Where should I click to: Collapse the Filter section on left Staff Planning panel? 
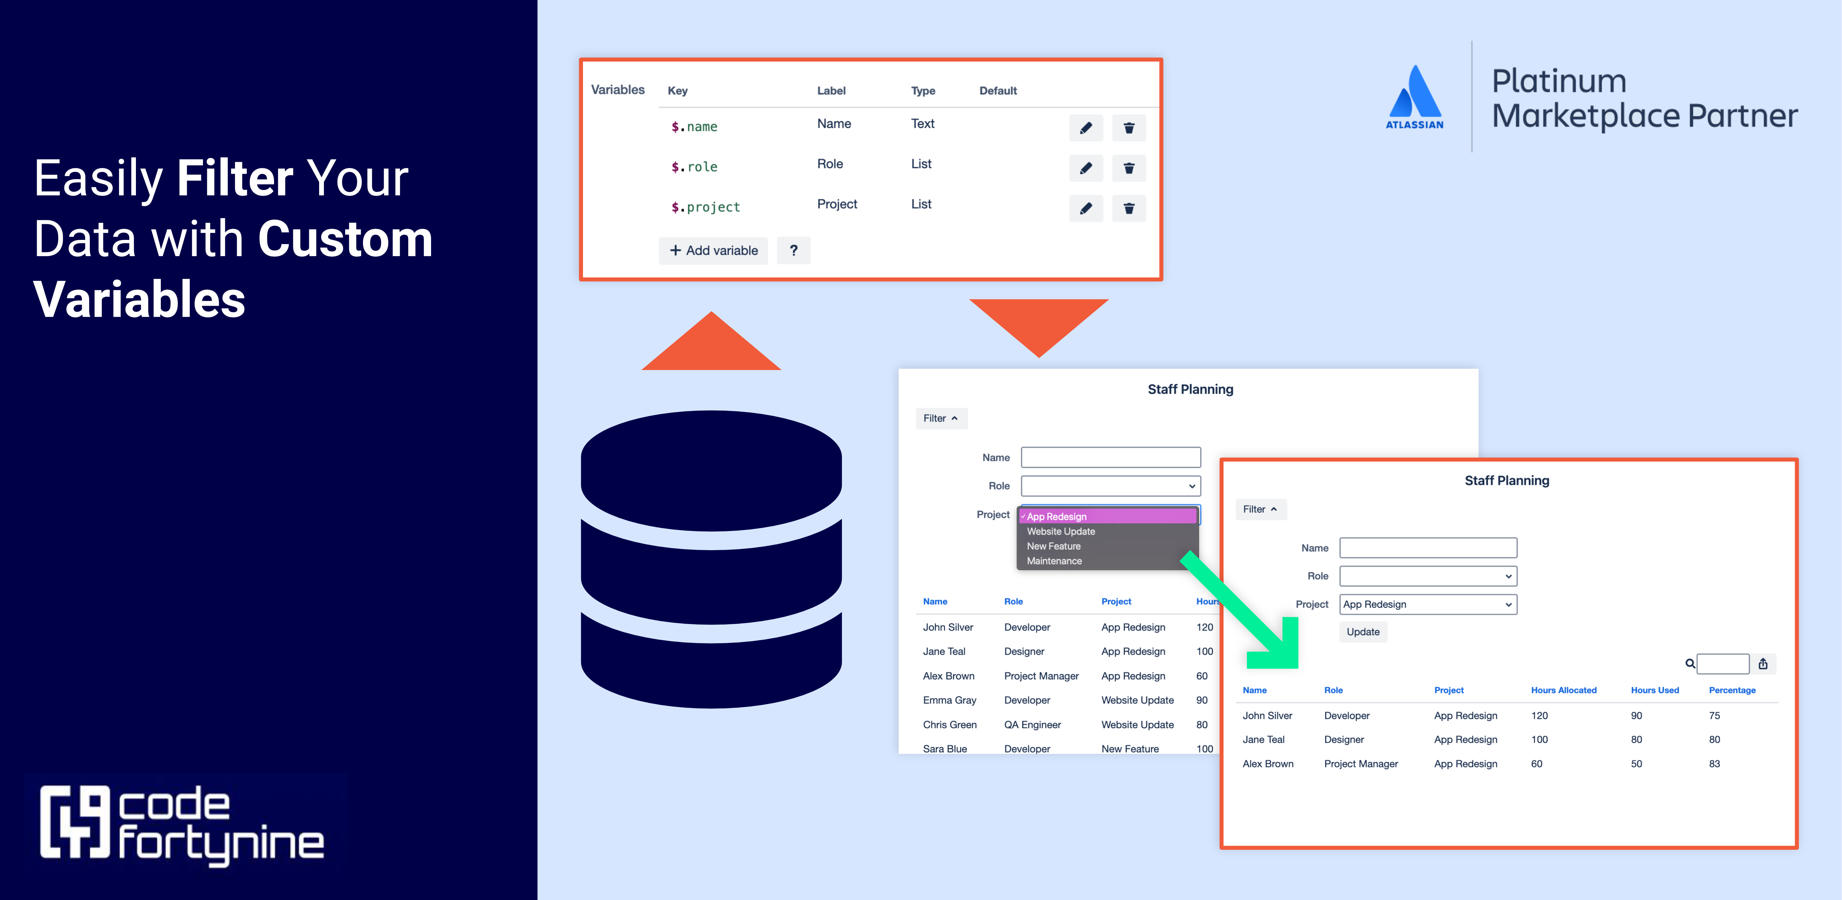[x=941, y=418]
